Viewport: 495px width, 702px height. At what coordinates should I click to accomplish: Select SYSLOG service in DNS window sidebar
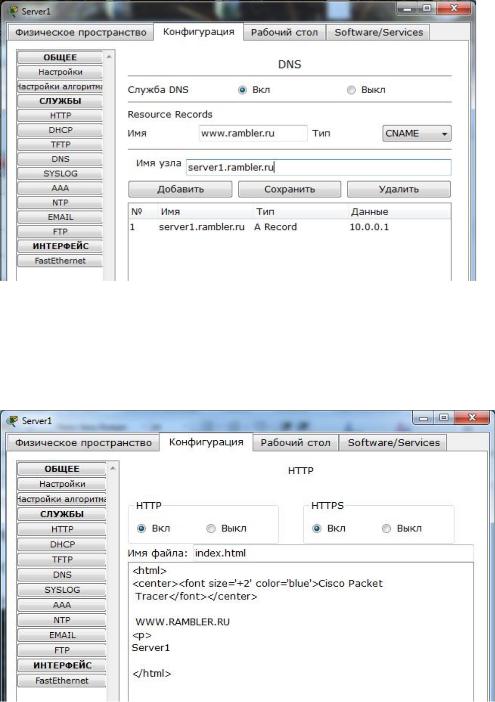point(60,173)
